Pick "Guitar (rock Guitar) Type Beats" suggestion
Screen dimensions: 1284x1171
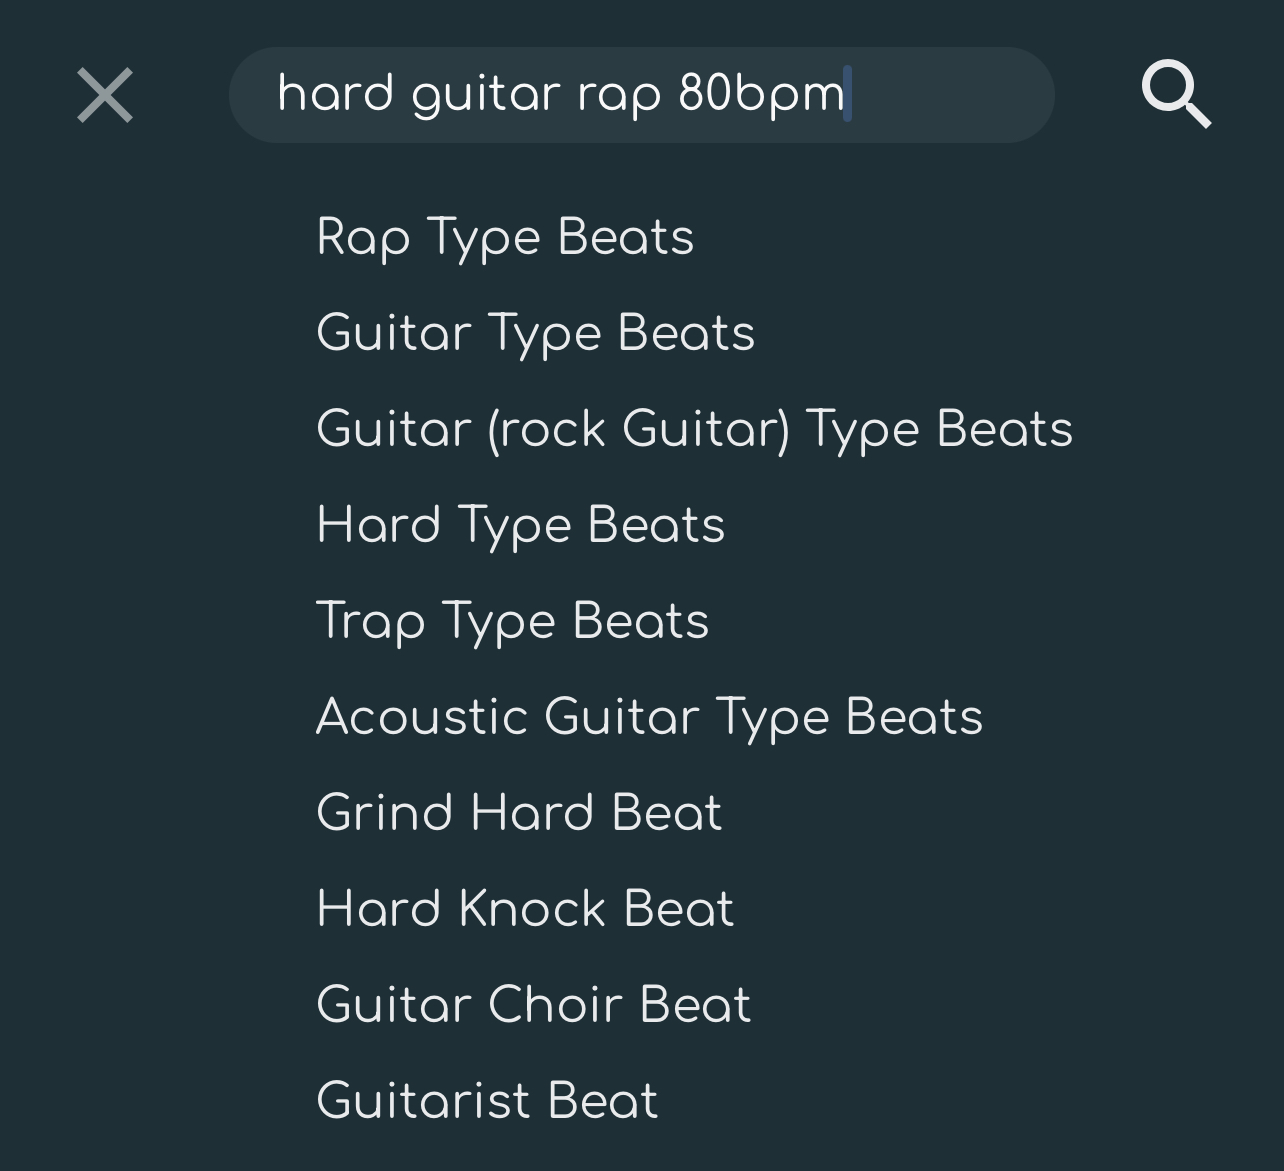[x=694, y=429]
